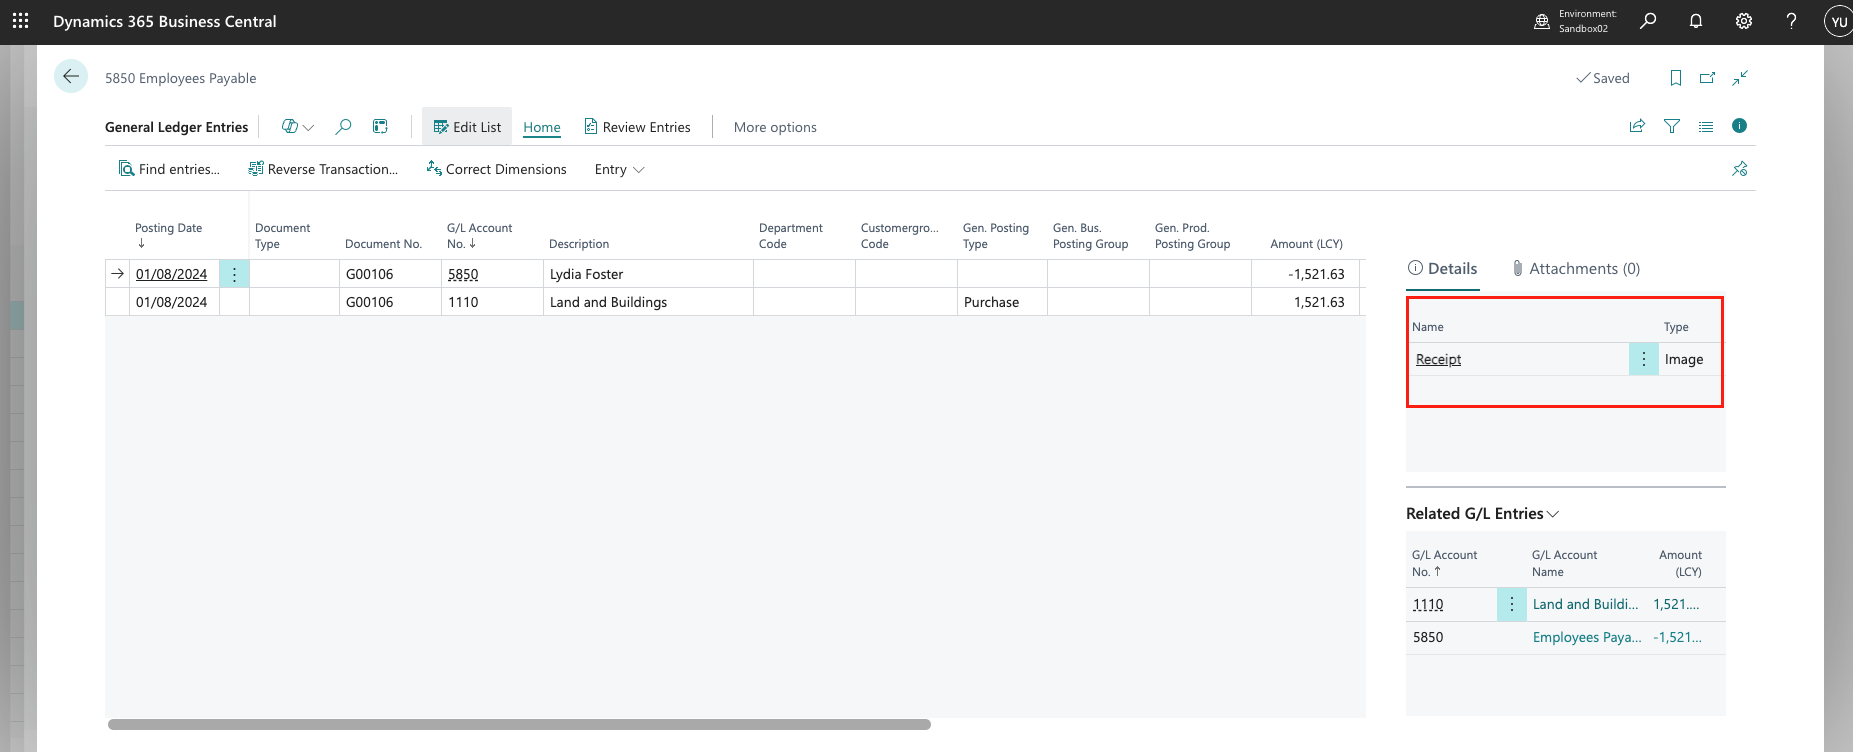This screenshot has height=752, width=1853.
Task: Click amount 1,521.63 in second row
Action: click(x=1306, y=302)
